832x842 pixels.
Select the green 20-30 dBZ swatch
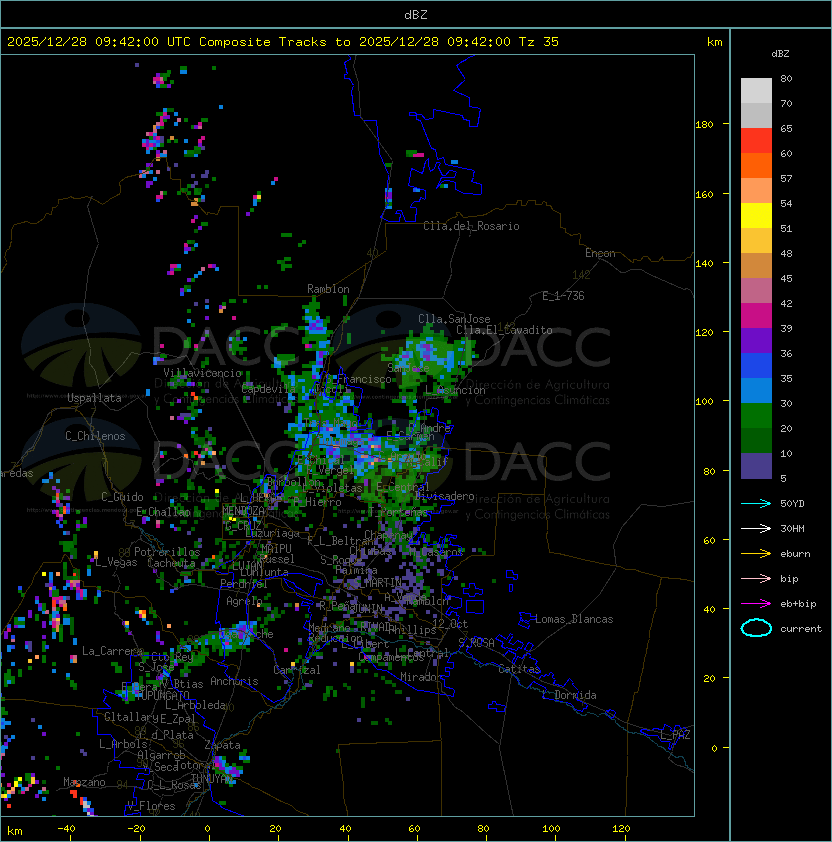[x=756, y=415]
